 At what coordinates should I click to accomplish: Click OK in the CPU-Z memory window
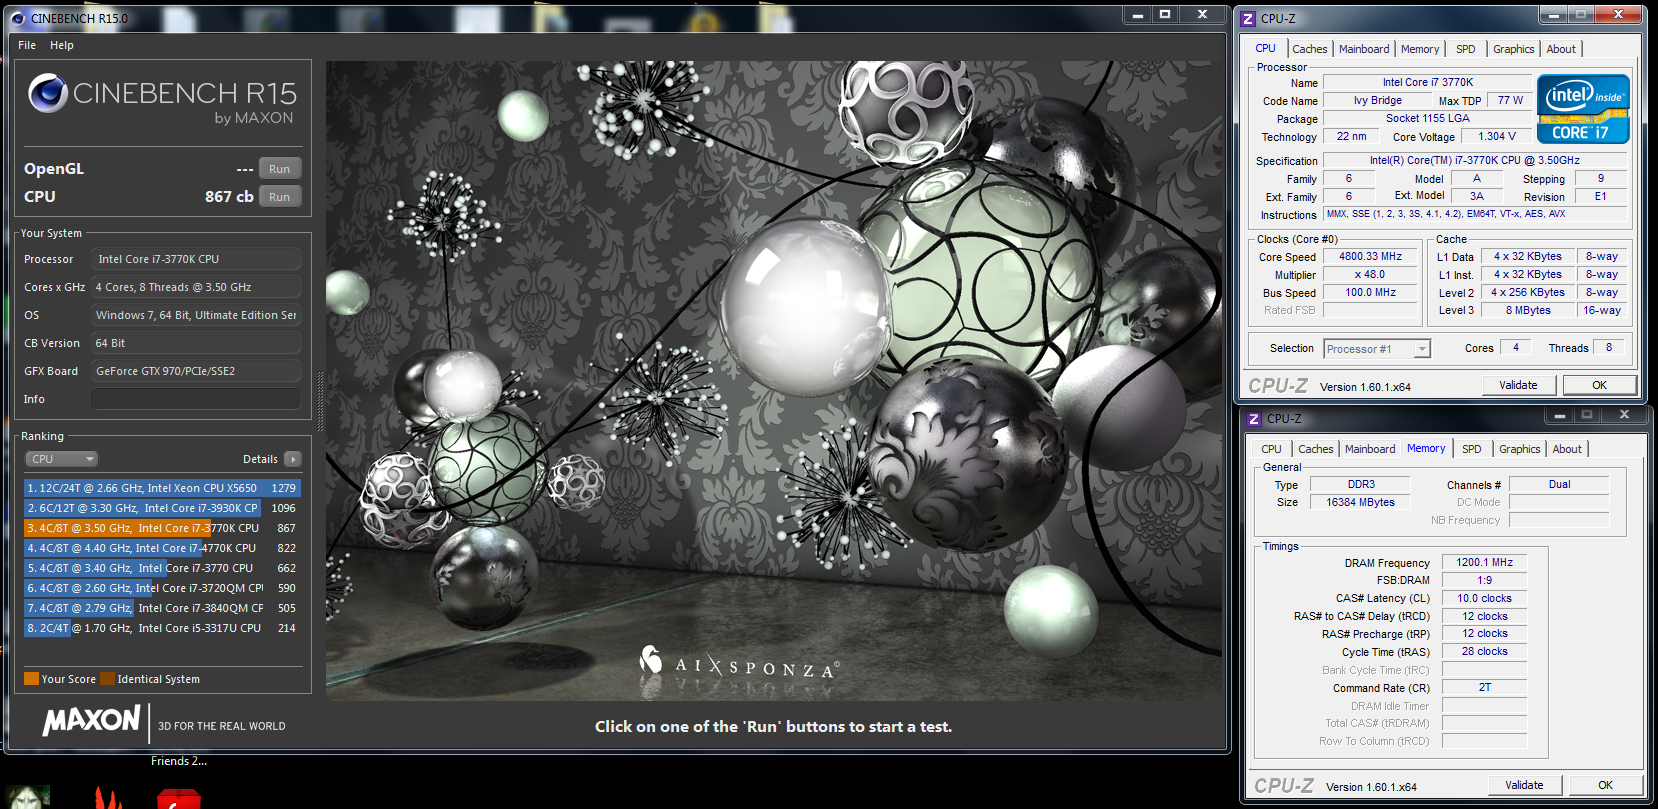point(1606,785)
